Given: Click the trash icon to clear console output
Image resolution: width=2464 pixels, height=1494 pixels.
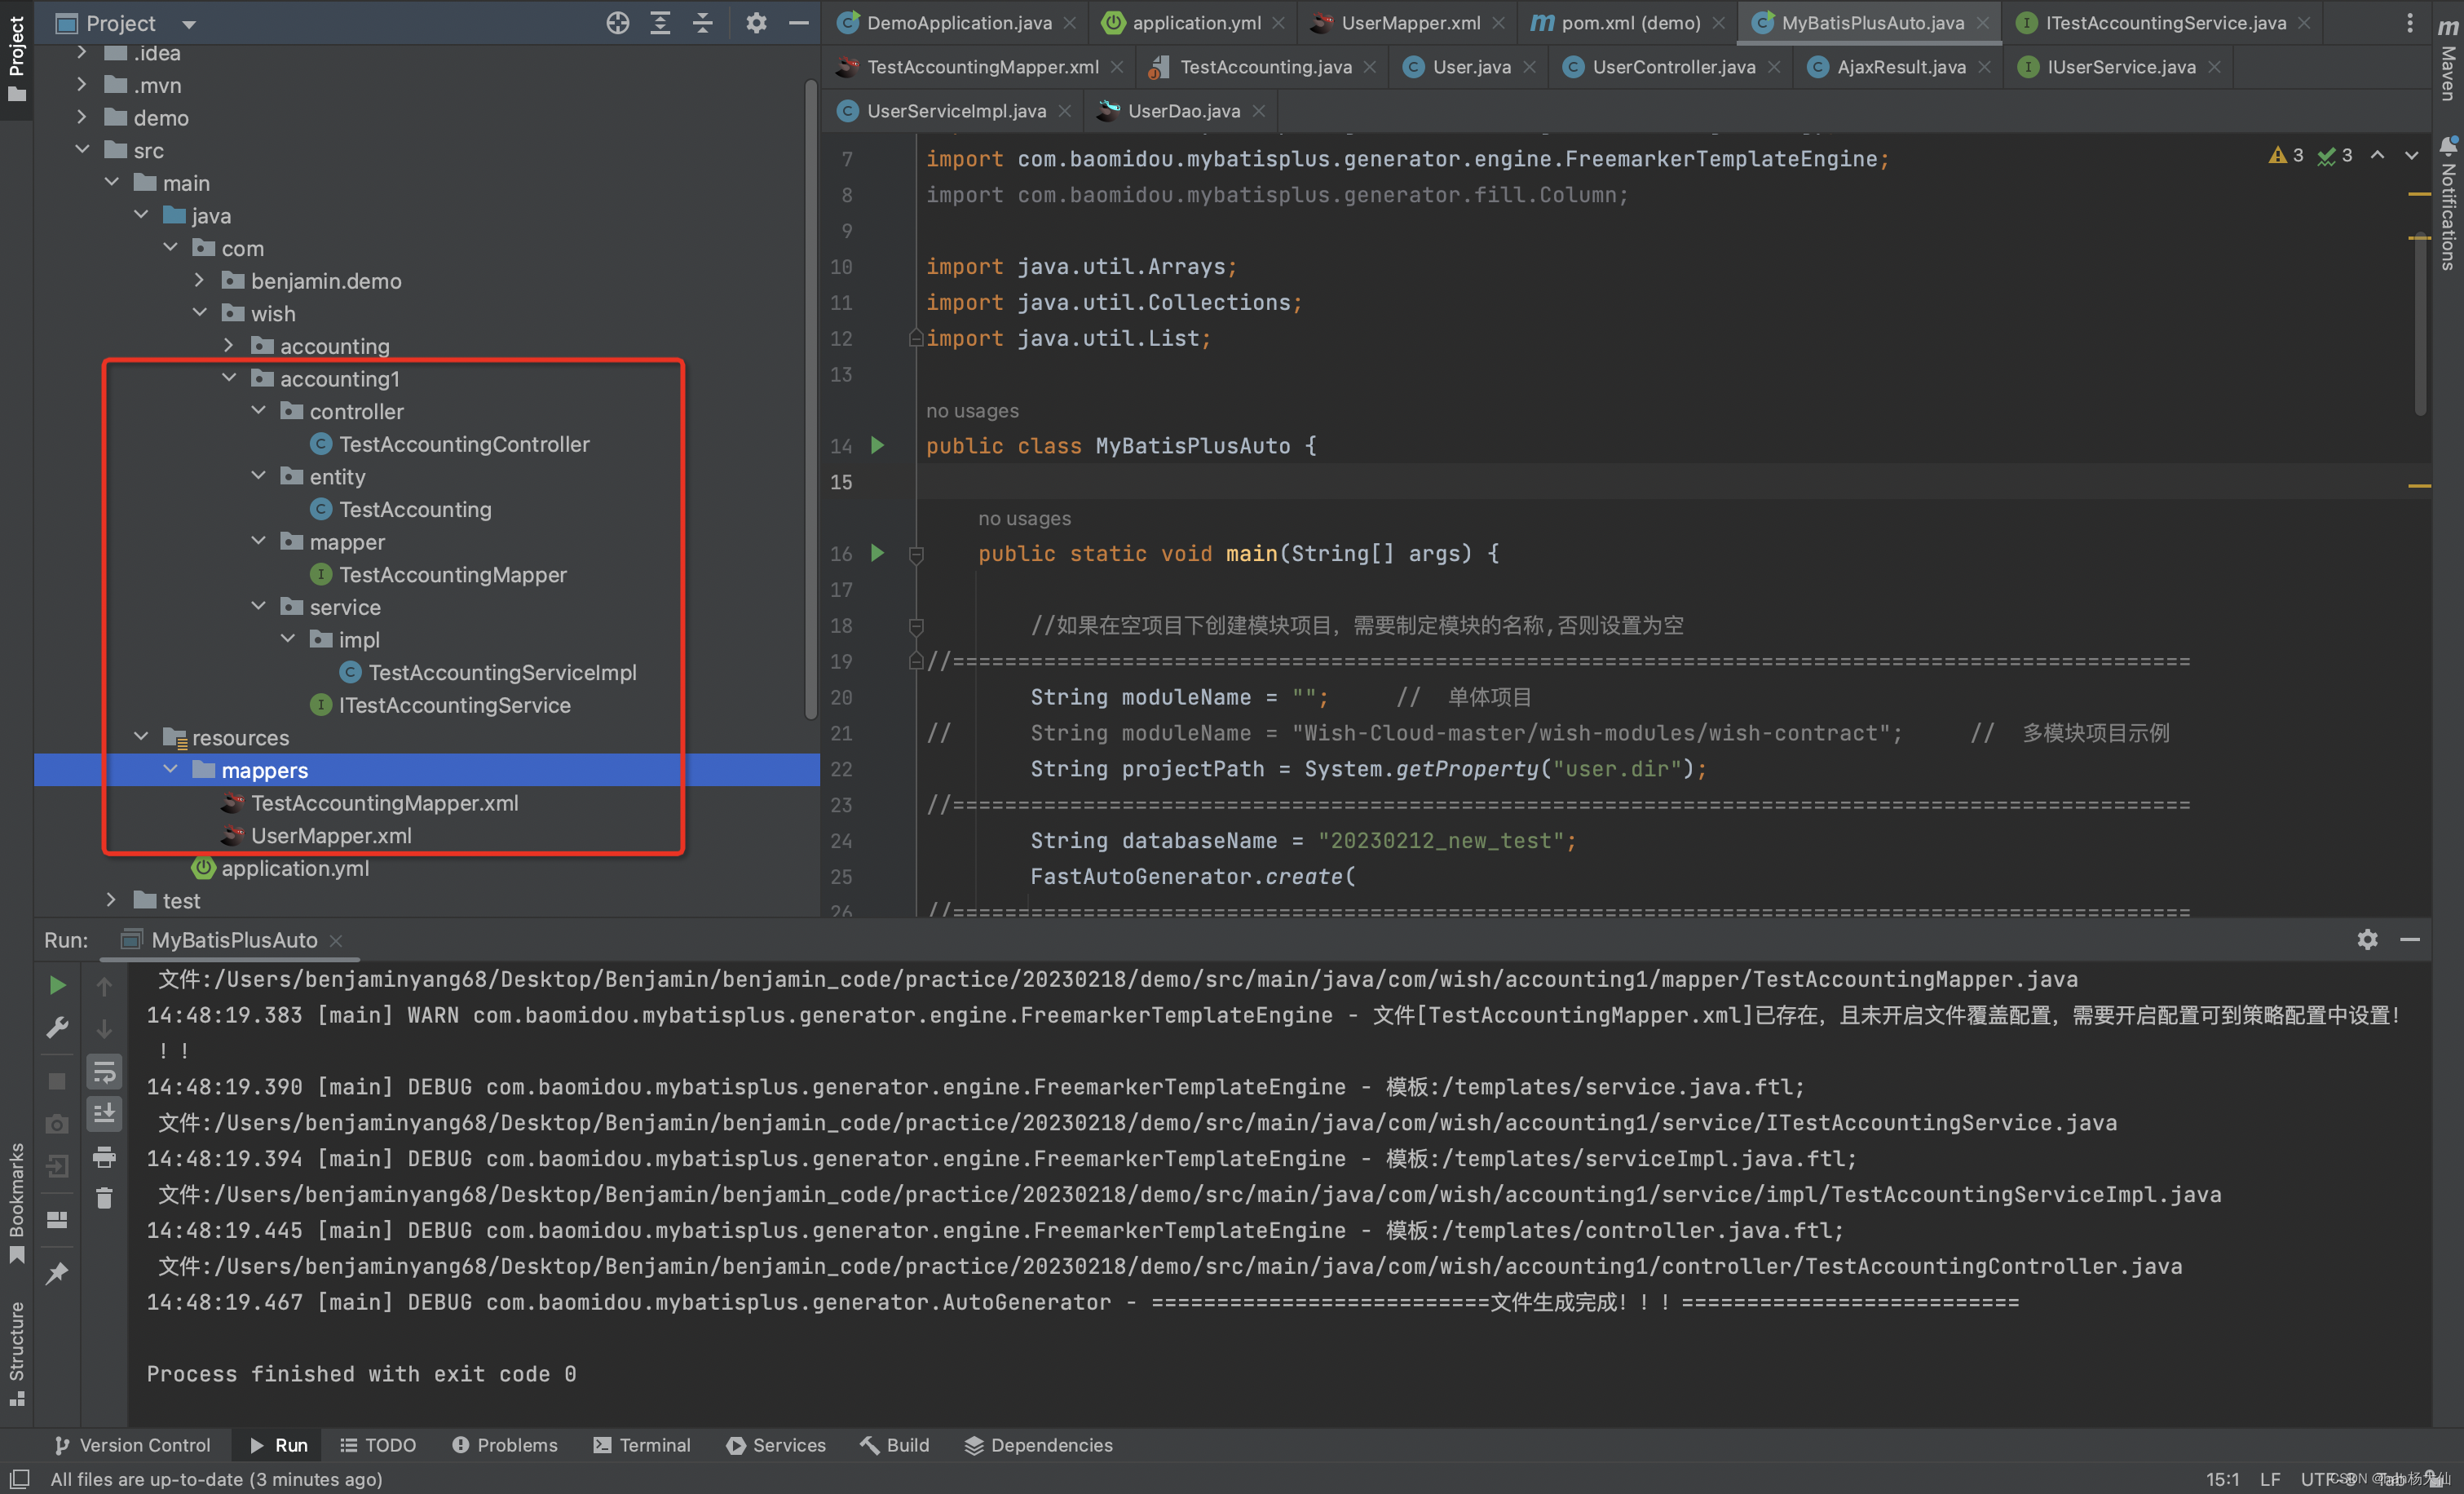Looking at the screenshot, I should click(104, 1198).
